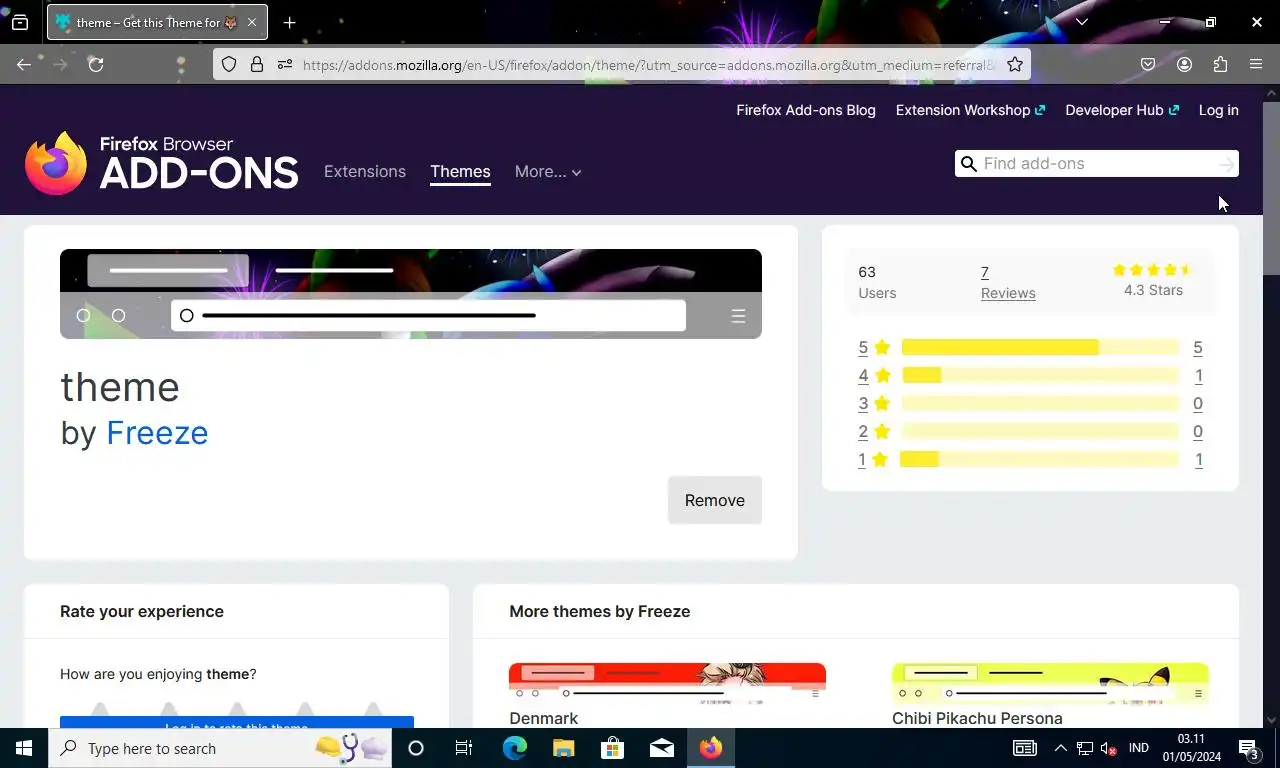Reload the current page
This screenshot has width=1280, height=768.
pyautogui.click(x=96, y=64)
